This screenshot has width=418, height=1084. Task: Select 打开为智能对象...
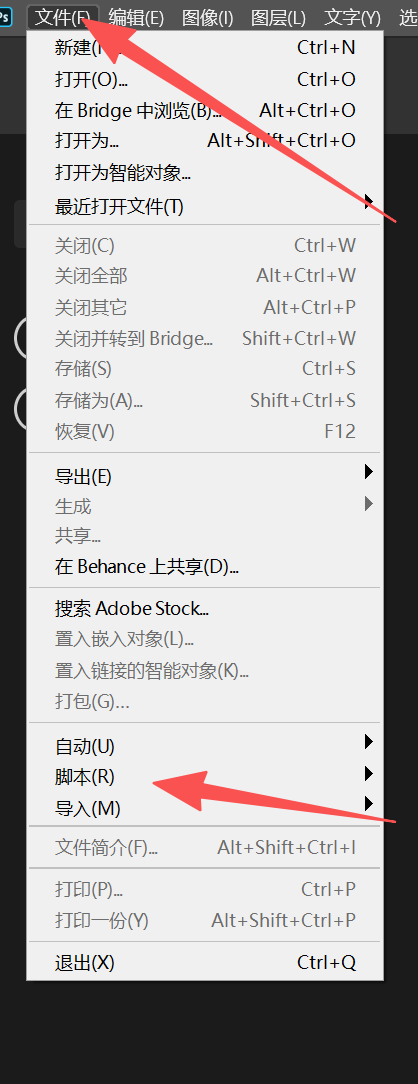point(205,172)
